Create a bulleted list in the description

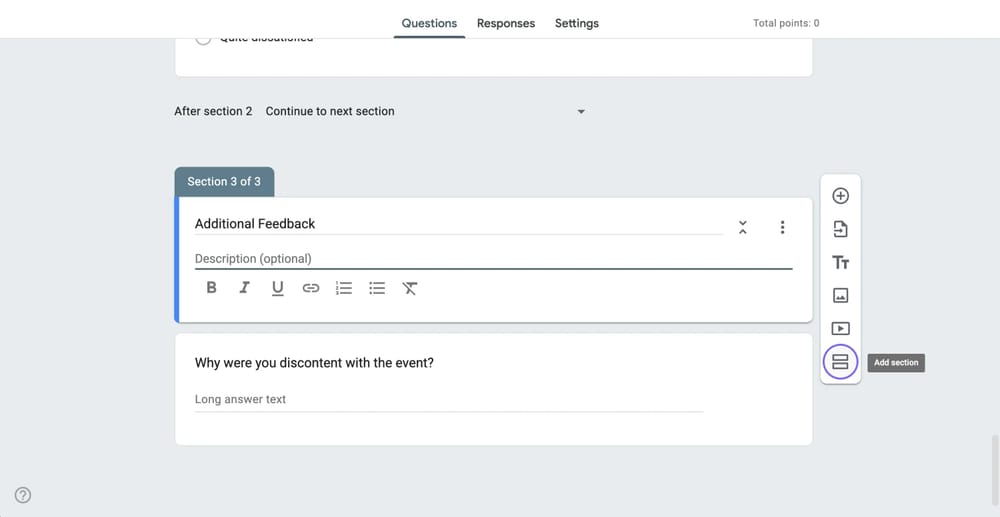point(377,288)
